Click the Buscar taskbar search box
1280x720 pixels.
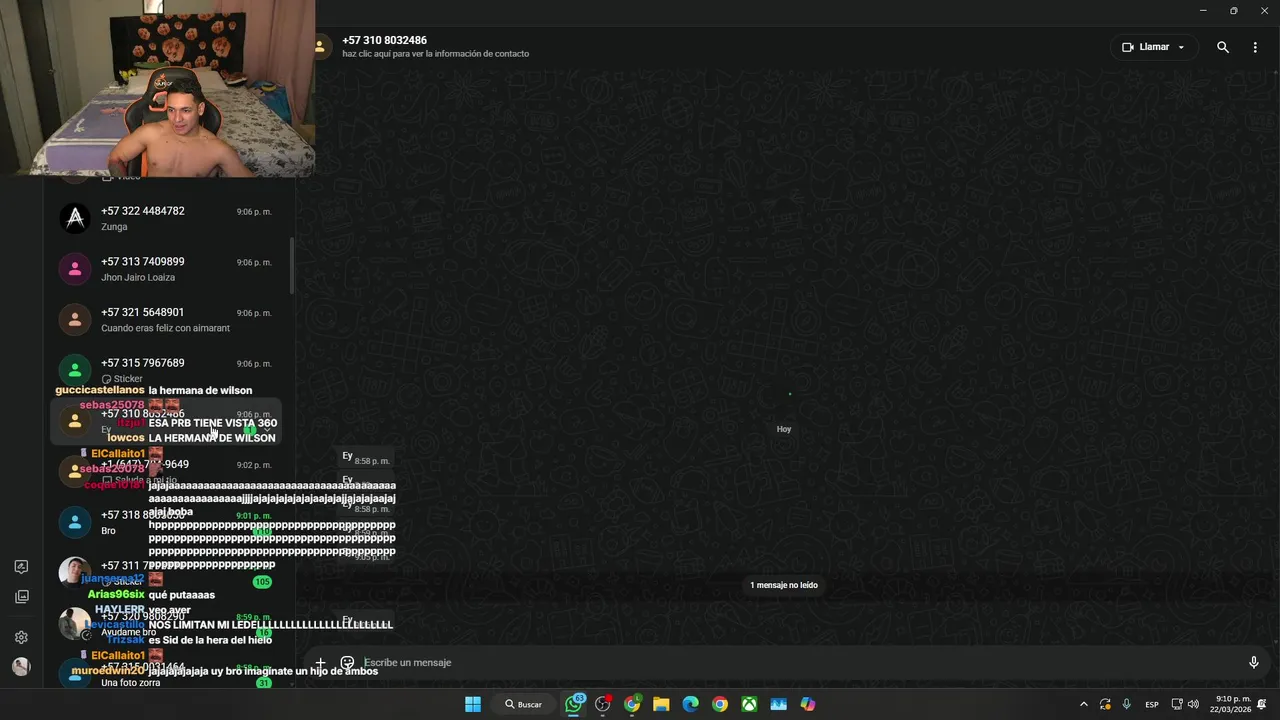(524, 704)
